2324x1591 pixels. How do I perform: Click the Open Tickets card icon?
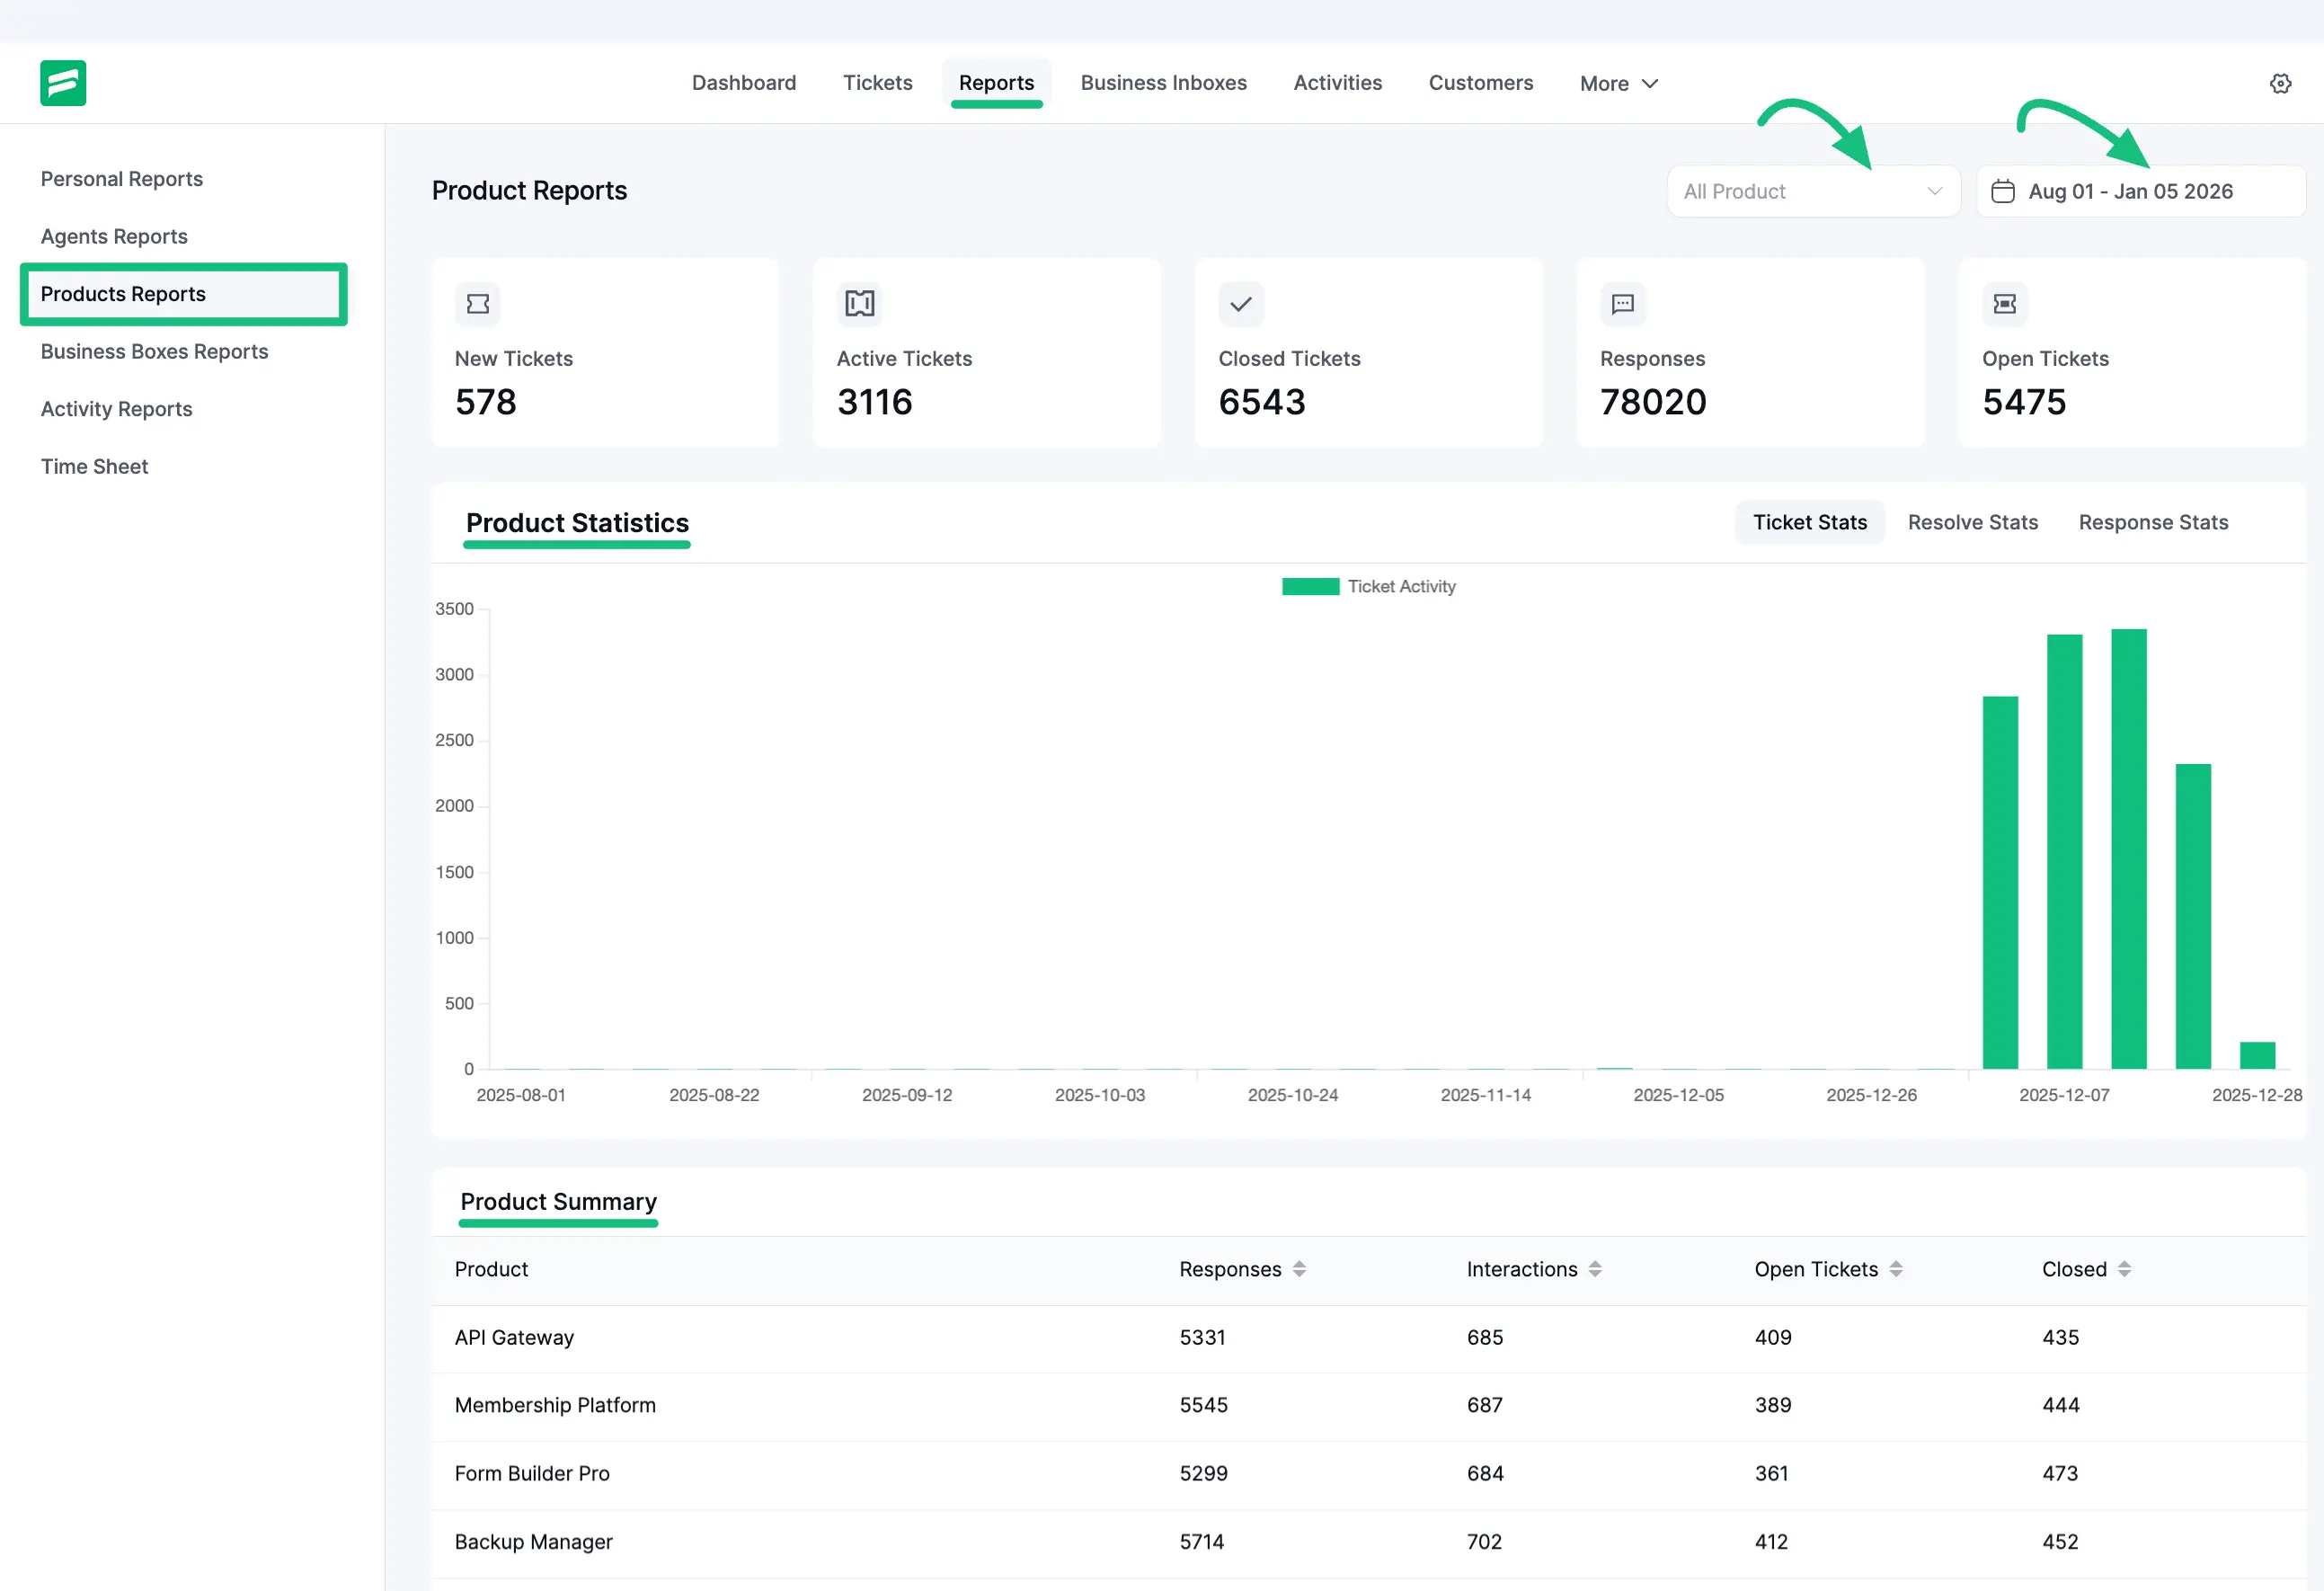(2004, 304)
